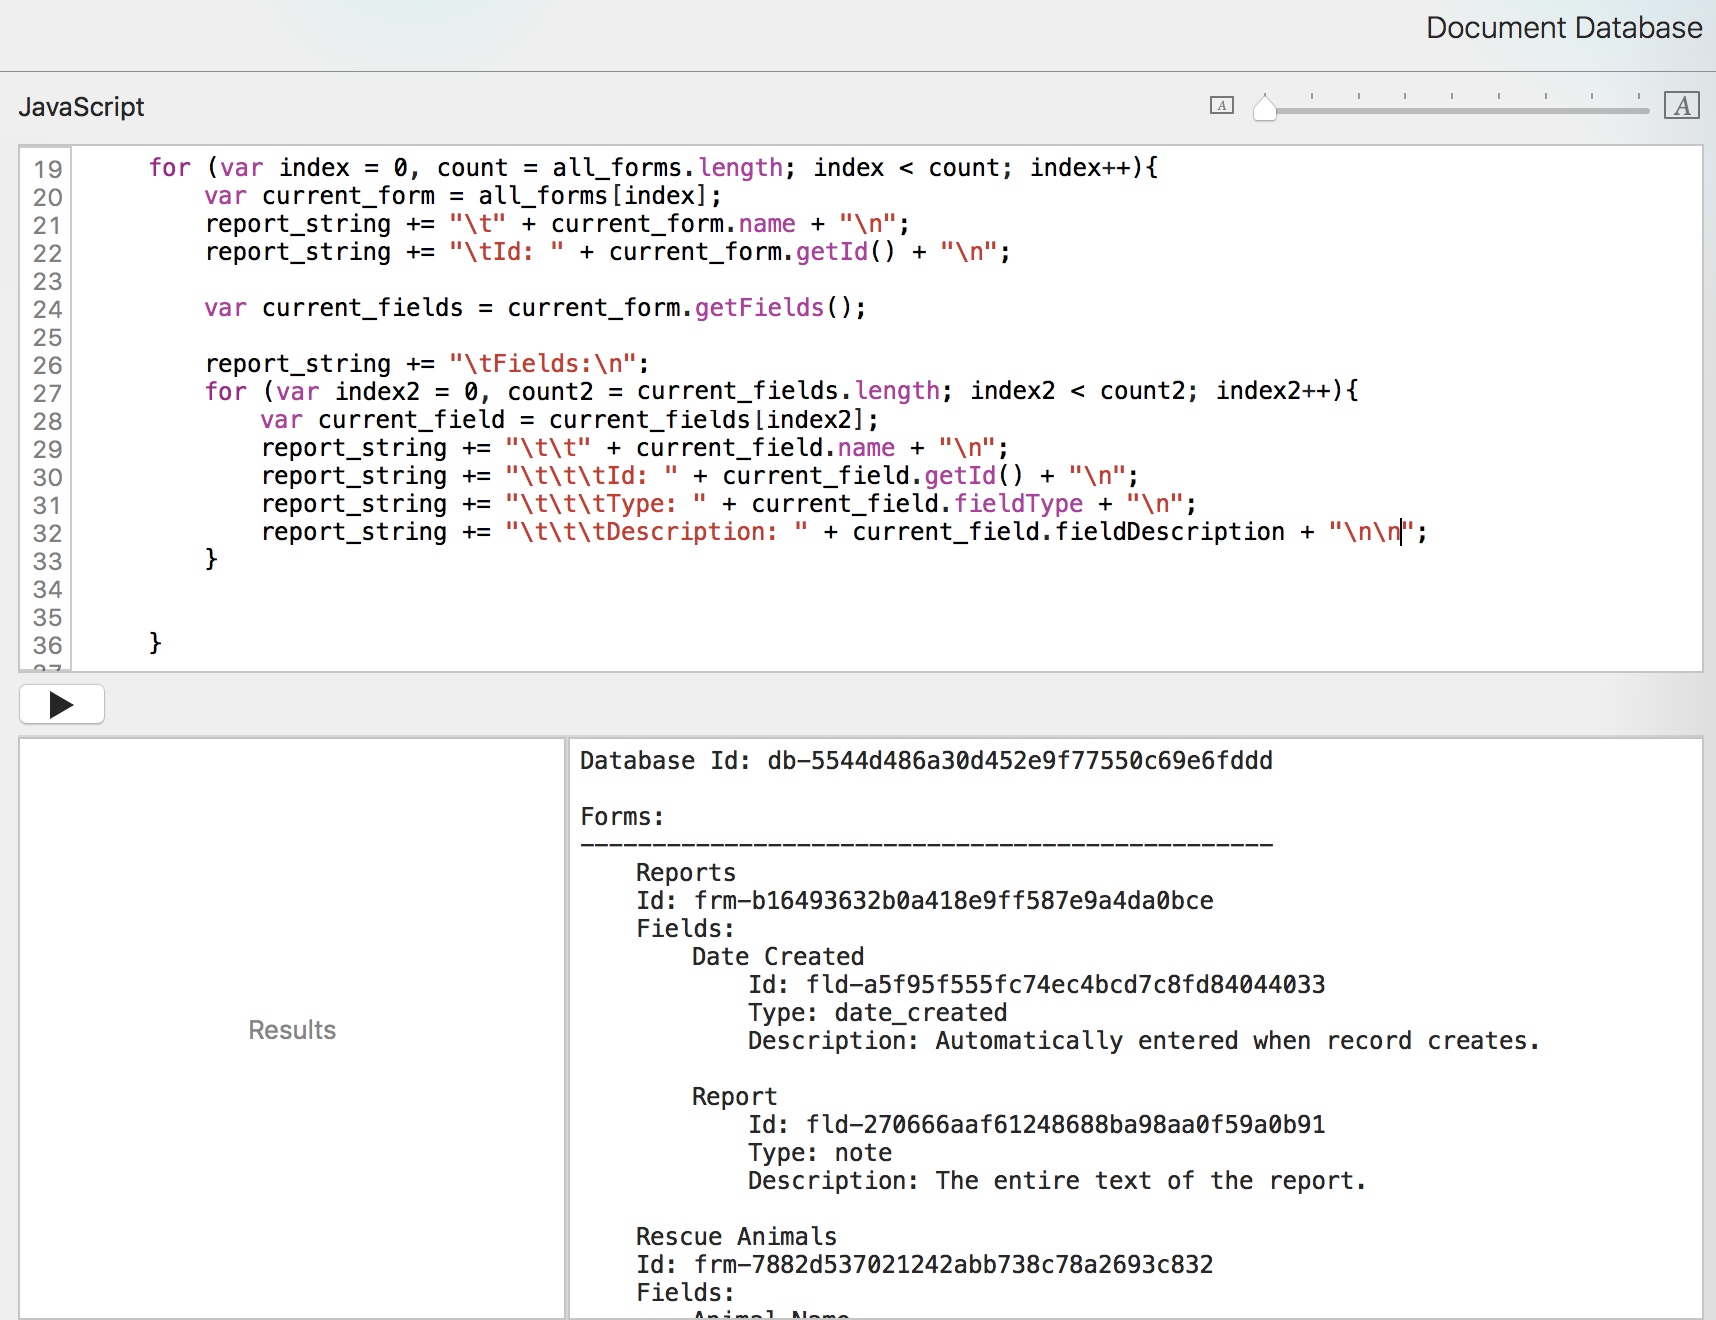Click the font size slider thumb
The height and width of the screenshot is (1320, 1716).
pyautogui.click(x=1265, y=108)
